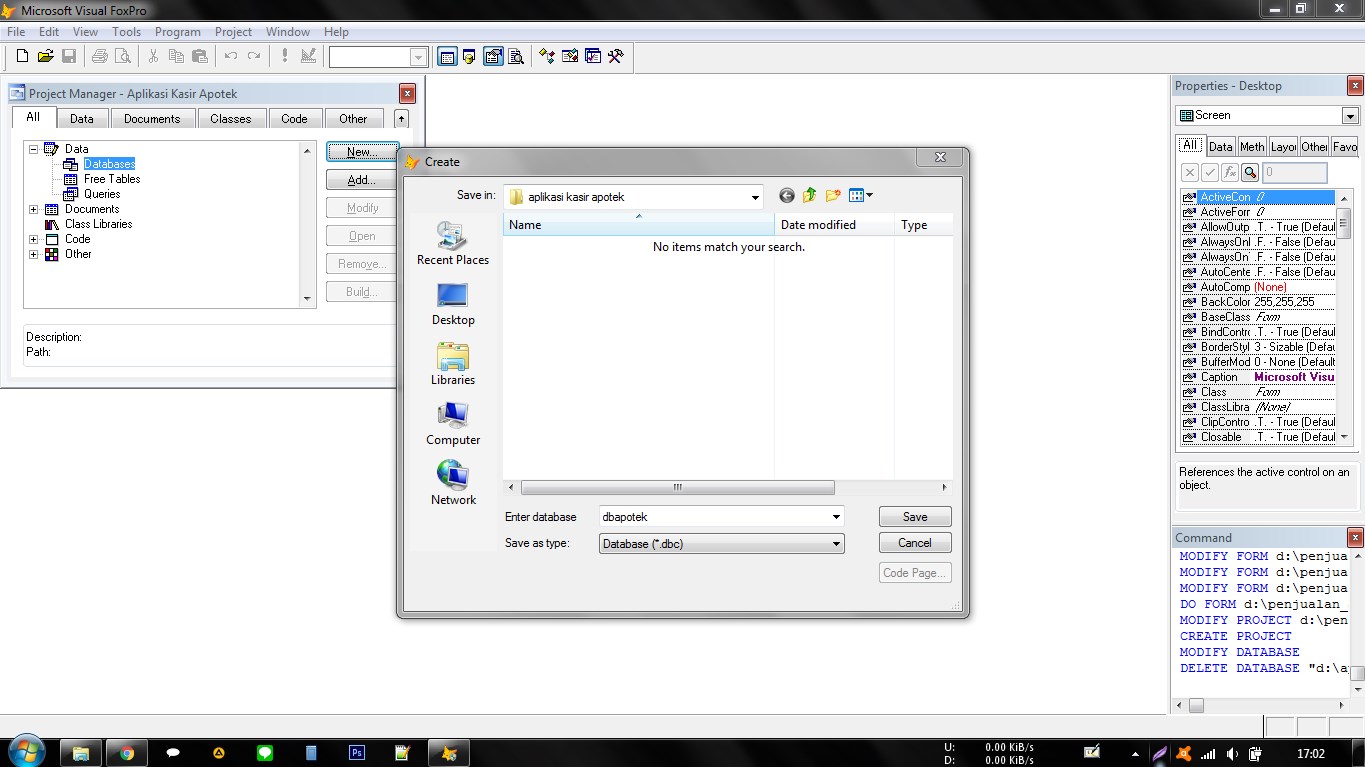This screenshot has width=1365, height=767.
Task: Select Queries in project tree
Action: point(101,194)
